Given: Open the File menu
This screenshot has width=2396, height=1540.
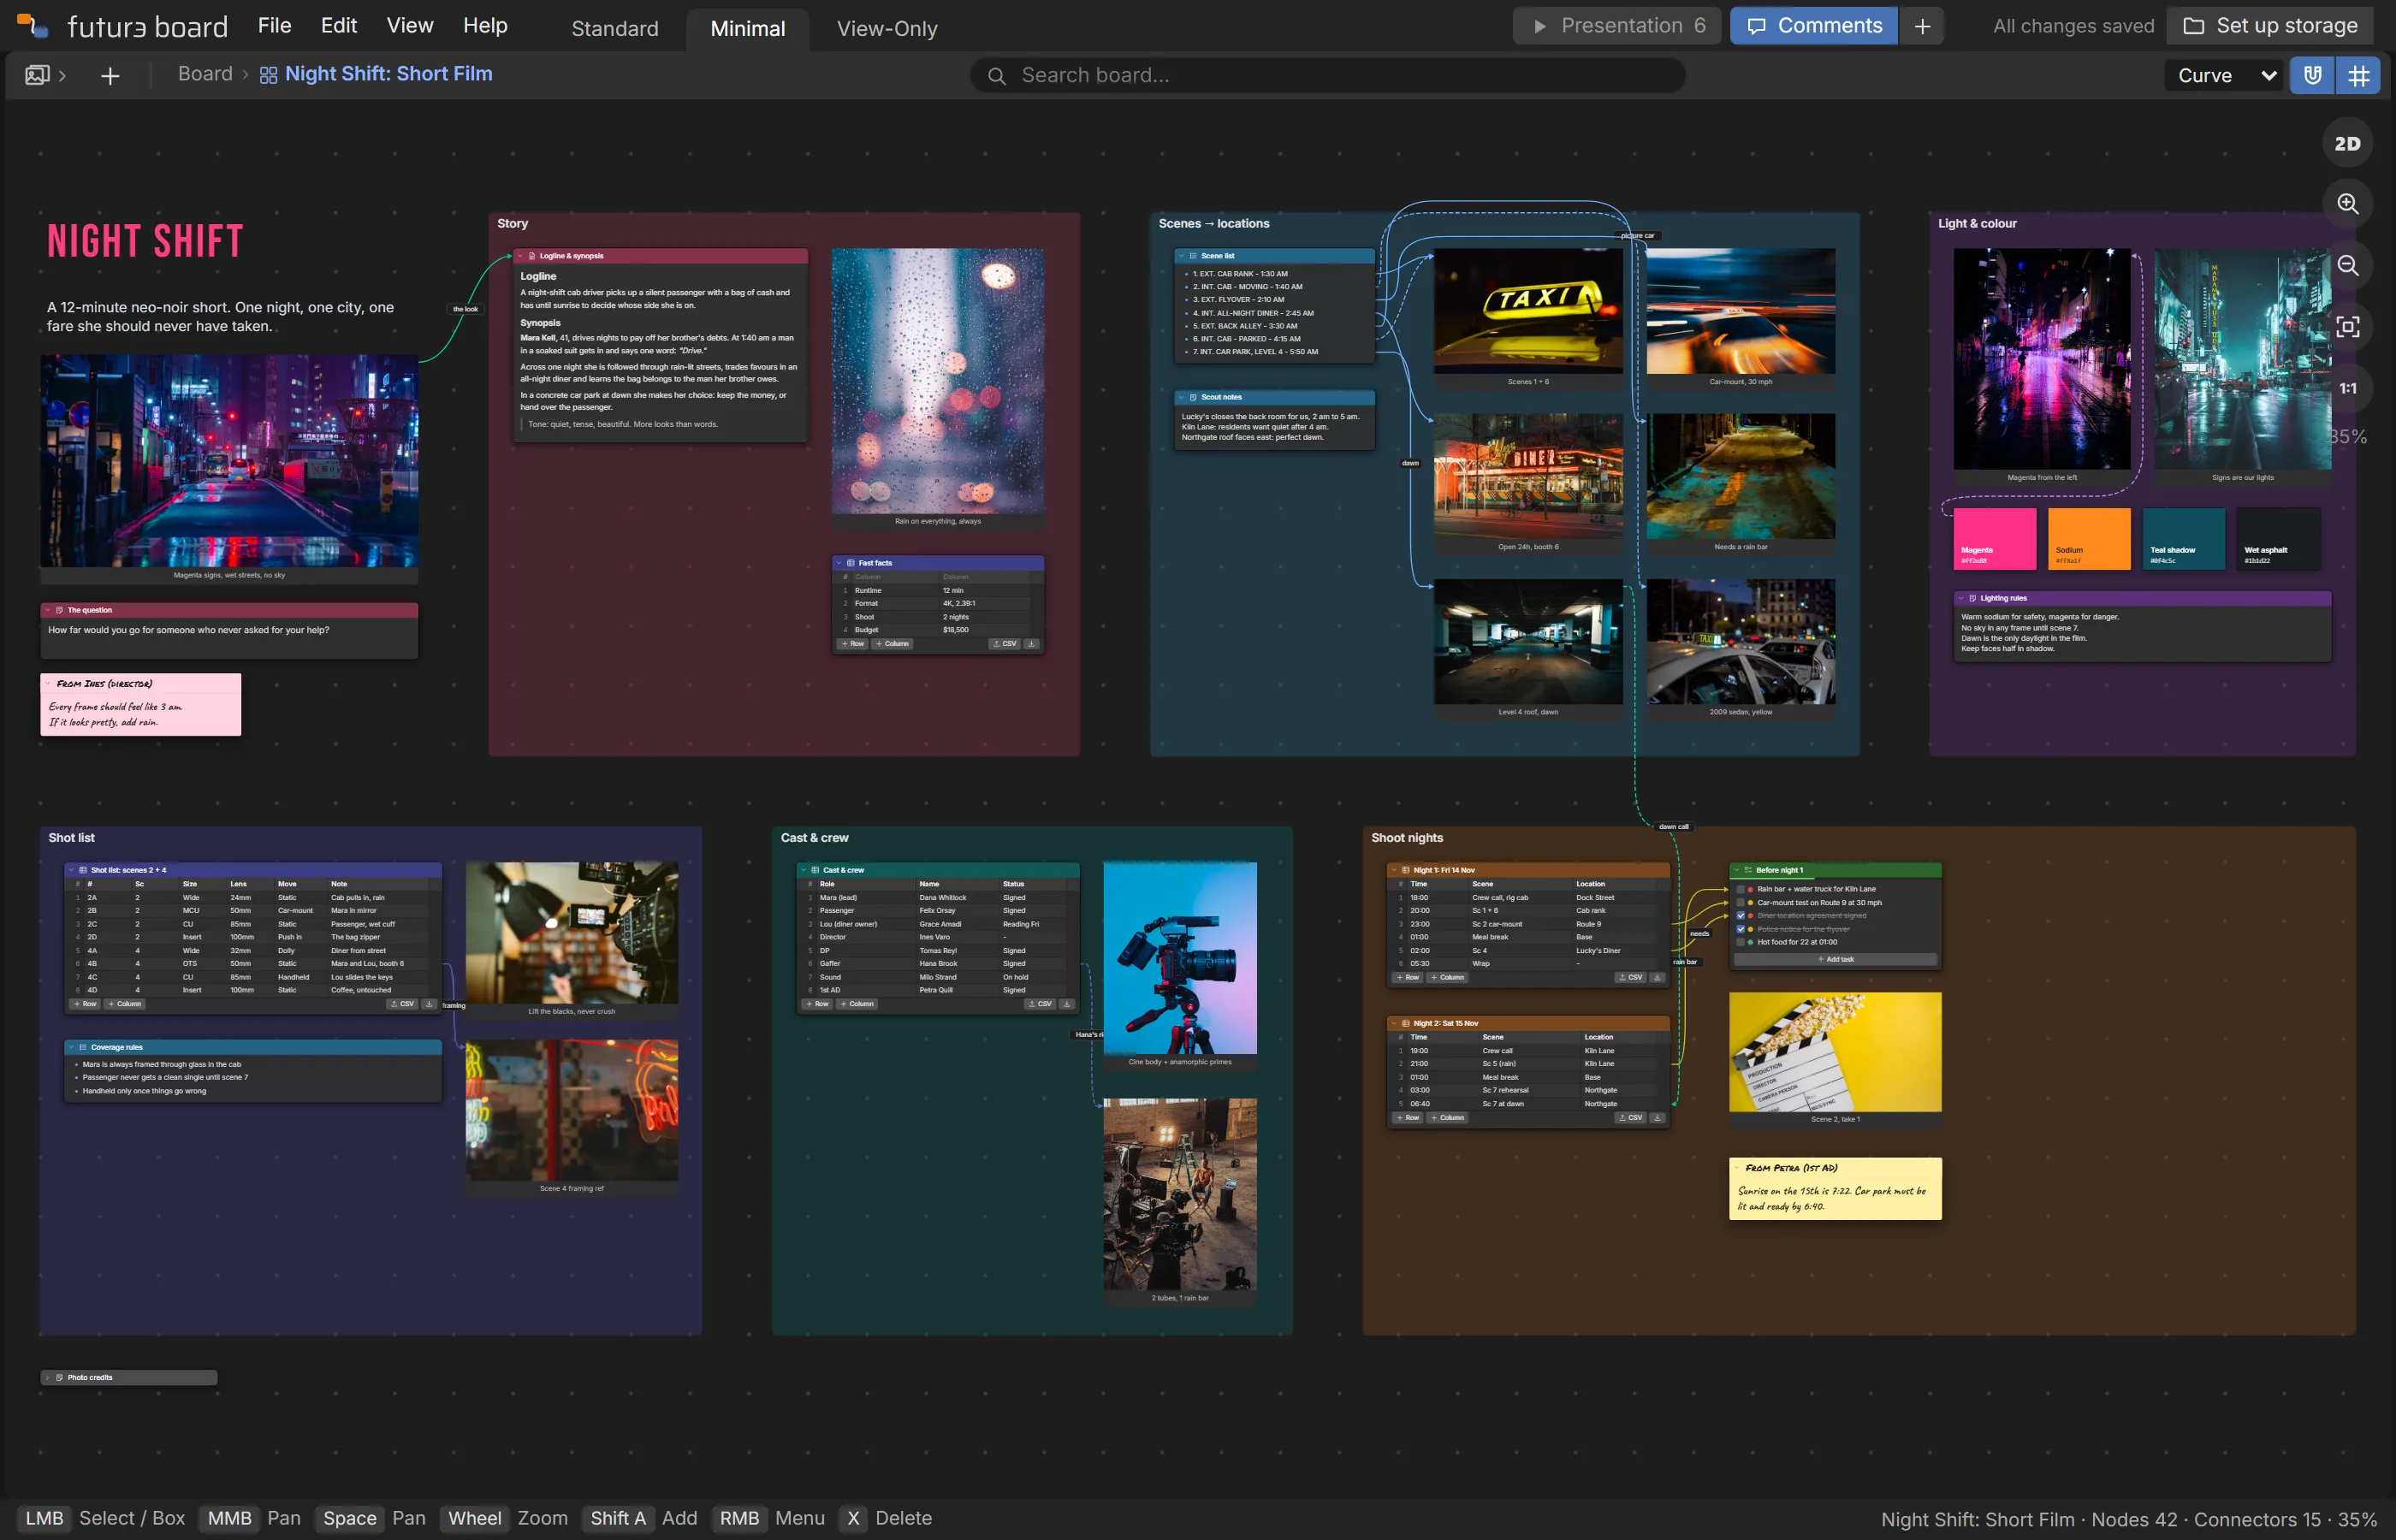Looking at the screenshot, I should pyautogui.click(x=274, y=26).
